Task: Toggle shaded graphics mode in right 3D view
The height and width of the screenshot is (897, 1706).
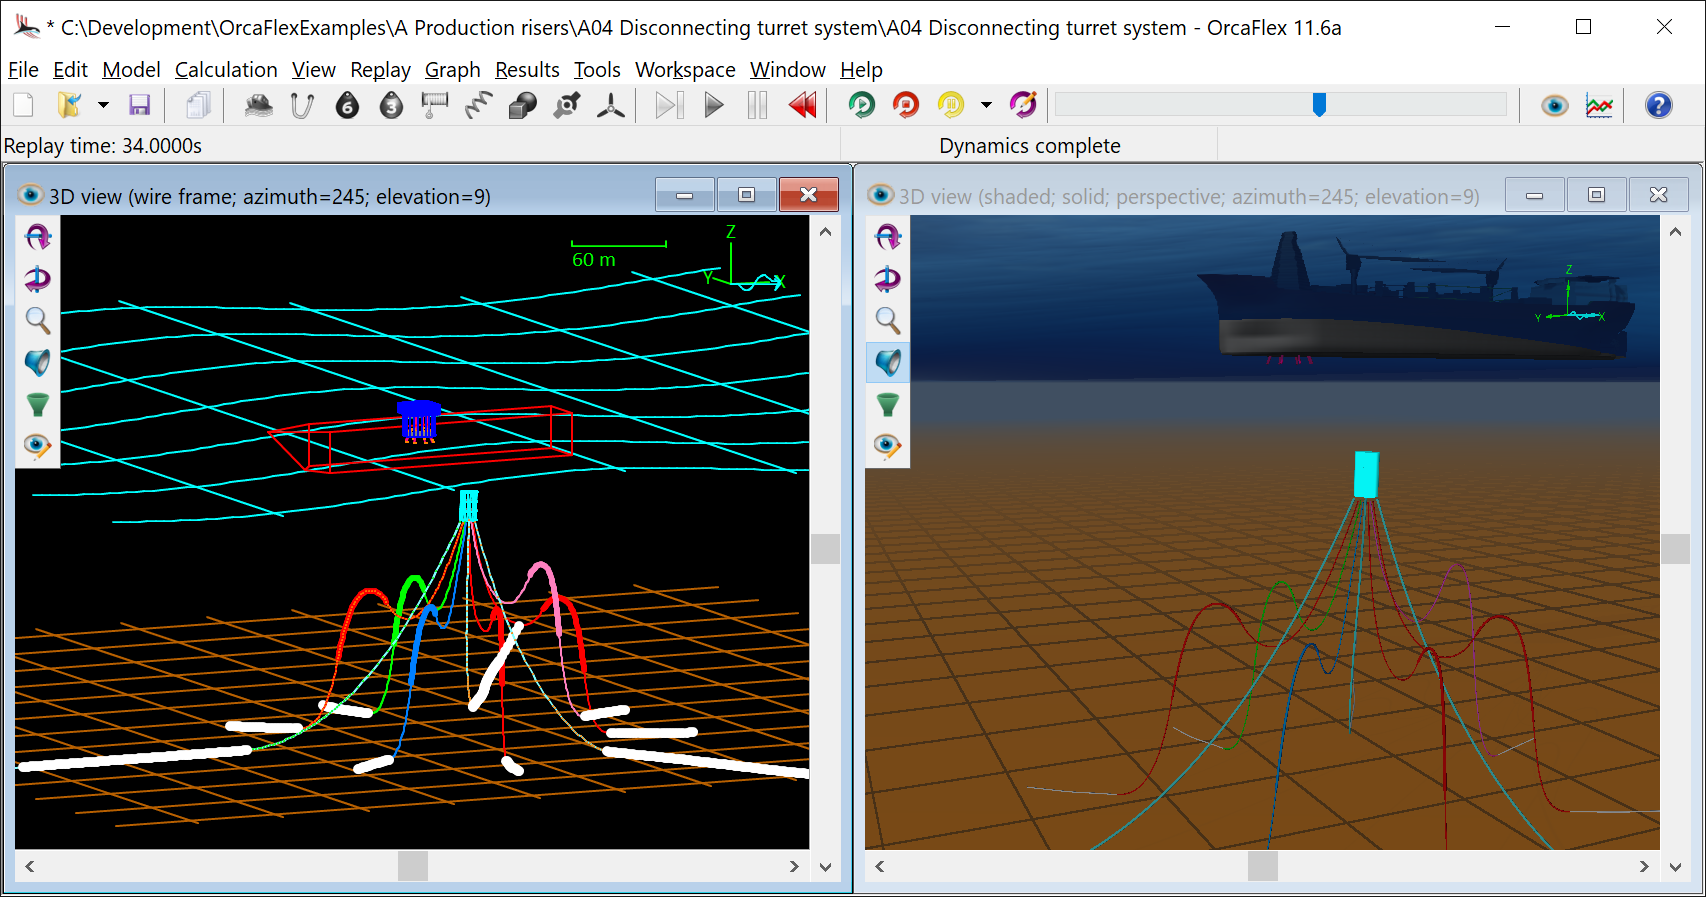Action: point(887,362)
